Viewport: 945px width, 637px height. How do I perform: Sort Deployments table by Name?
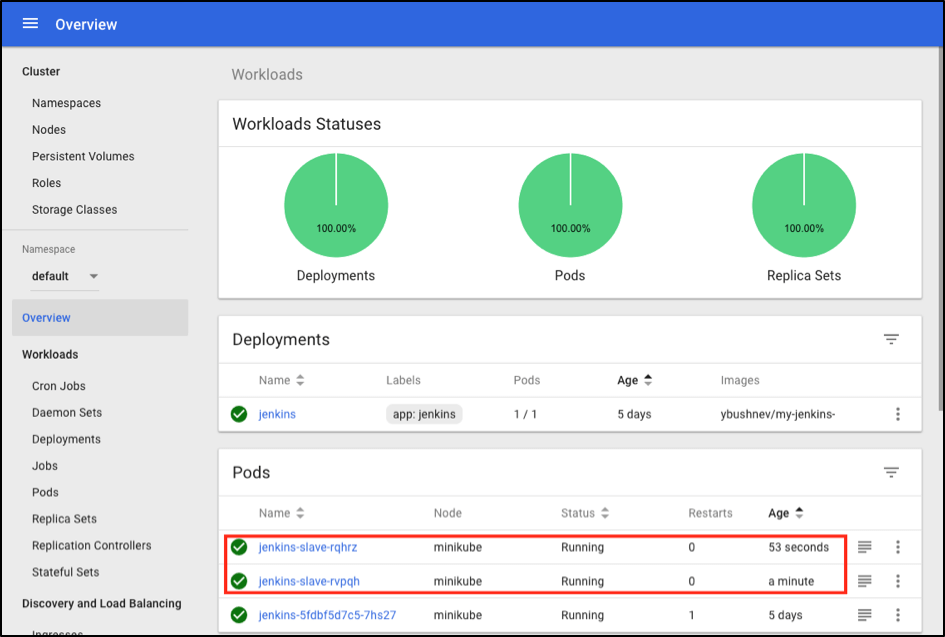pyautogui.click(x=281, y=380)
